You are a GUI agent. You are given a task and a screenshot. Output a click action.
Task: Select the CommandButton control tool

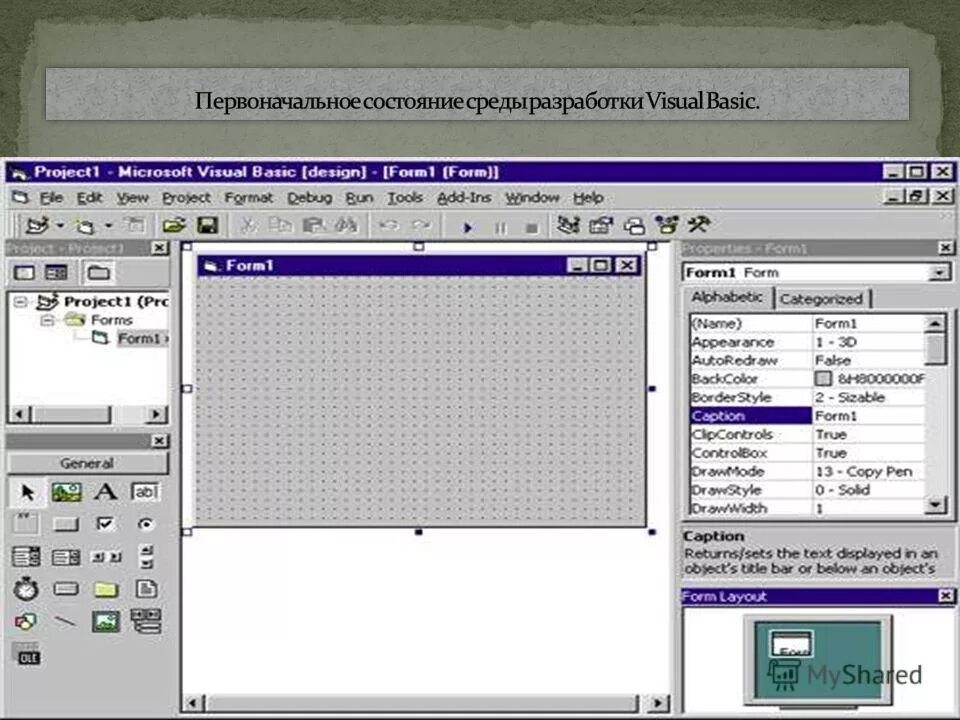tap(66, 524)
